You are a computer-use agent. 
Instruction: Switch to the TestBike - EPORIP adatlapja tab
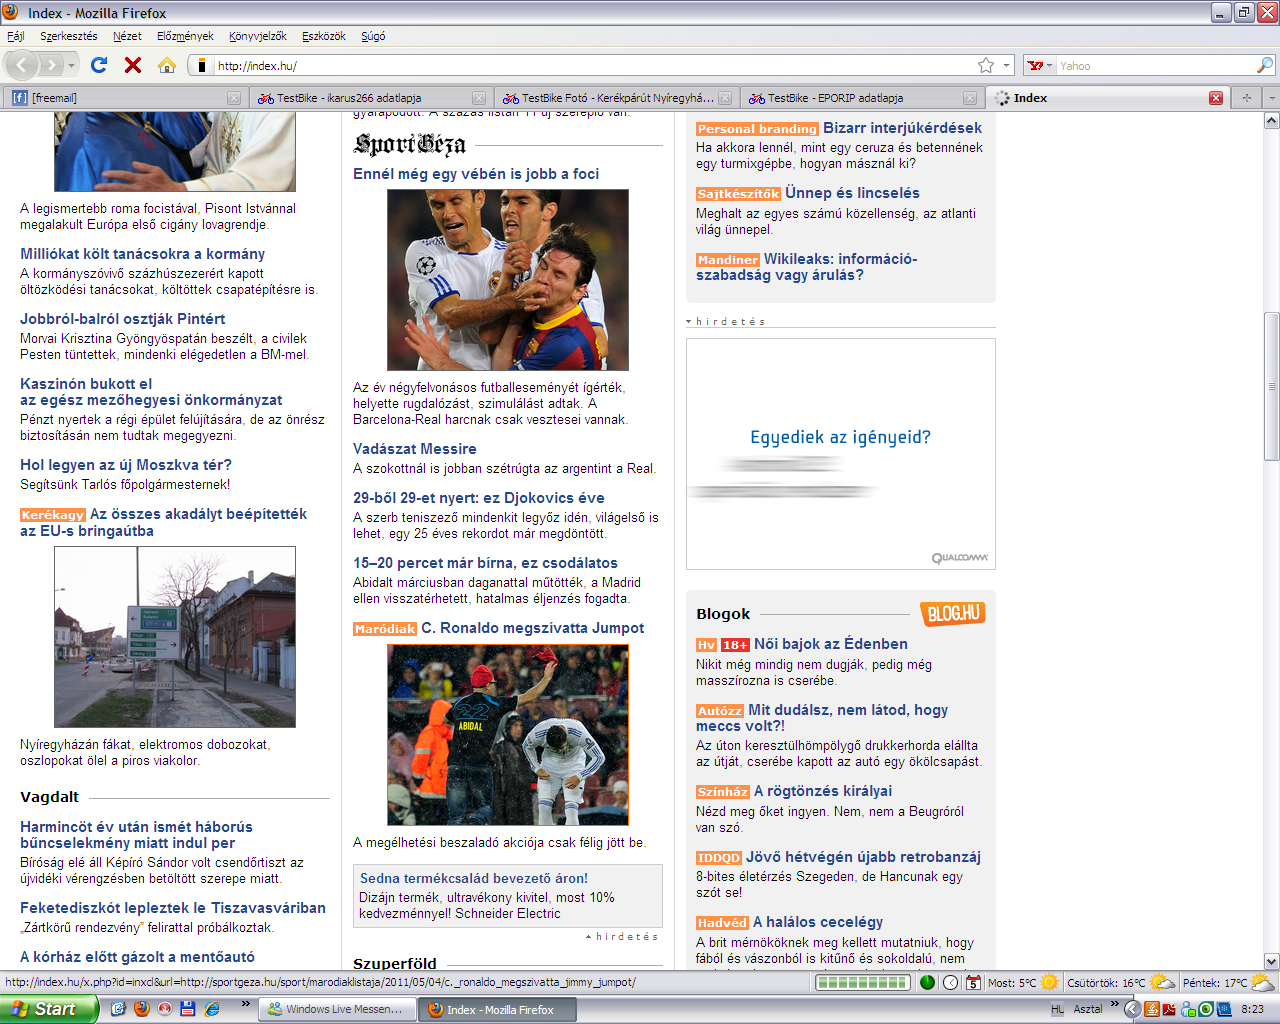[834, 98]
